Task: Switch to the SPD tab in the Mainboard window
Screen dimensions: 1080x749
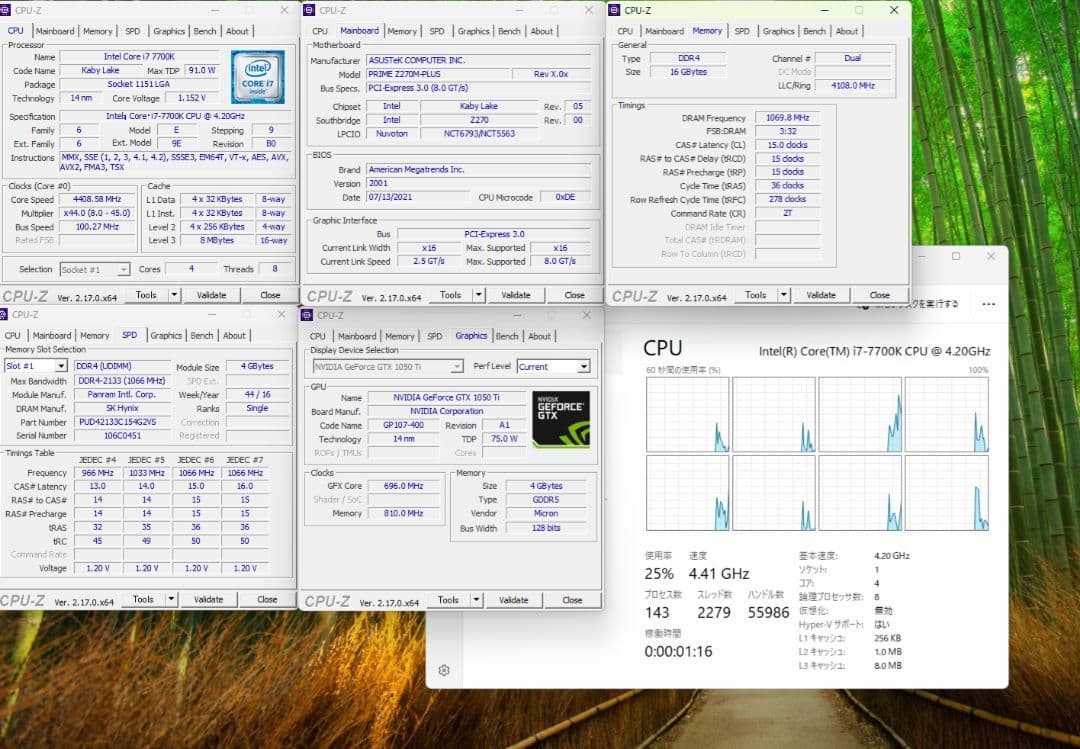Action: pos(437,31)
